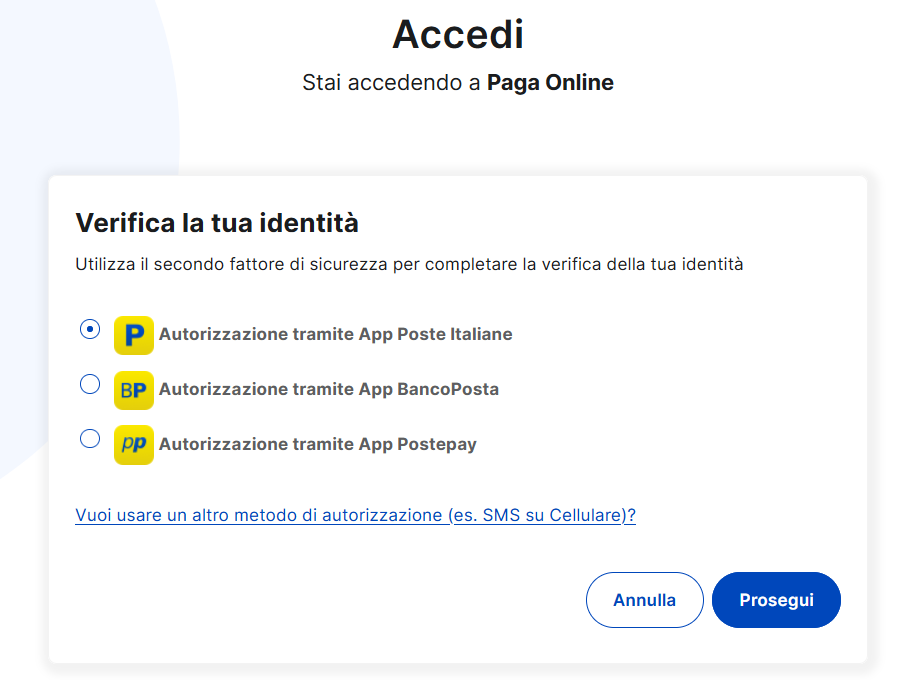Click the Prosegui button
Viewport: 912px width, 680px height.
pos(776,600)
